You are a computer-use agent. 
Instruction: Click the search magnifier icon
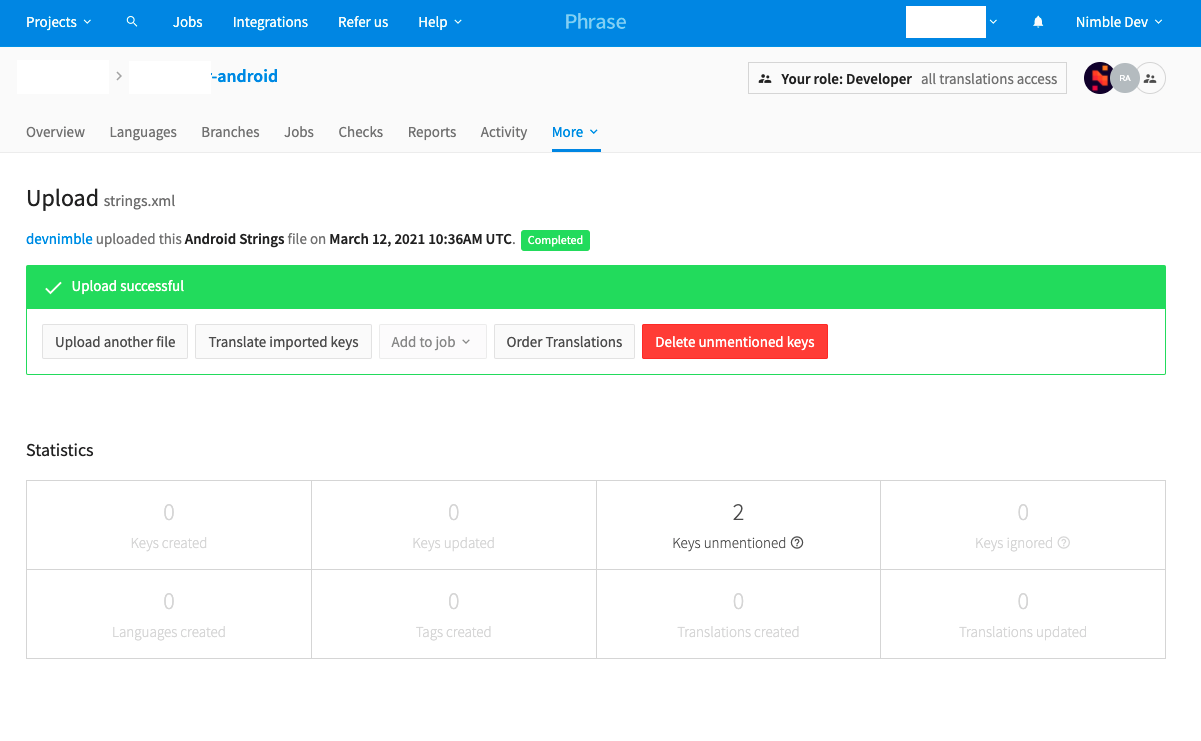pos(132,22)
